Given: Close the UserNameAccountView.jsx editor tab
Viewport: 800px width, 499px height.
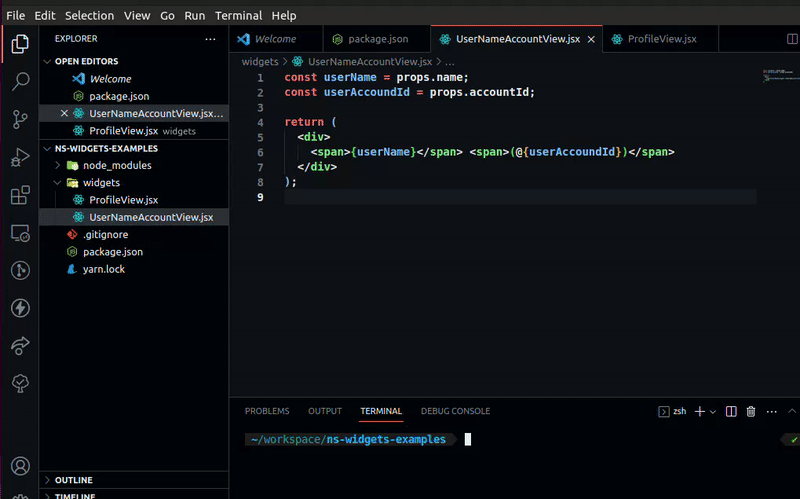Looking at the screenshot, I should pos(591,39).
